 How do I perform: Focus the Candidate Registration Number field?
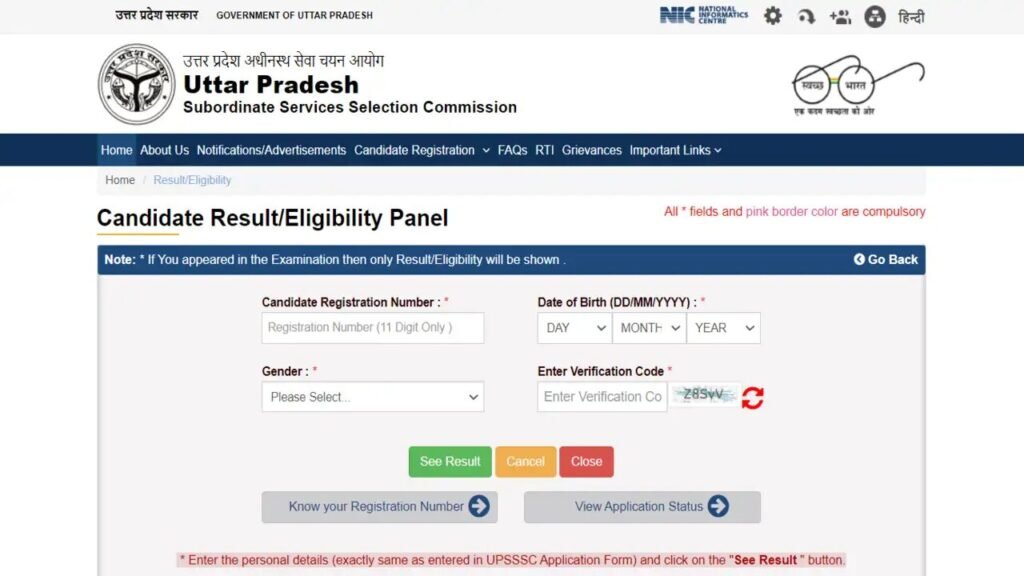(373, 328)
